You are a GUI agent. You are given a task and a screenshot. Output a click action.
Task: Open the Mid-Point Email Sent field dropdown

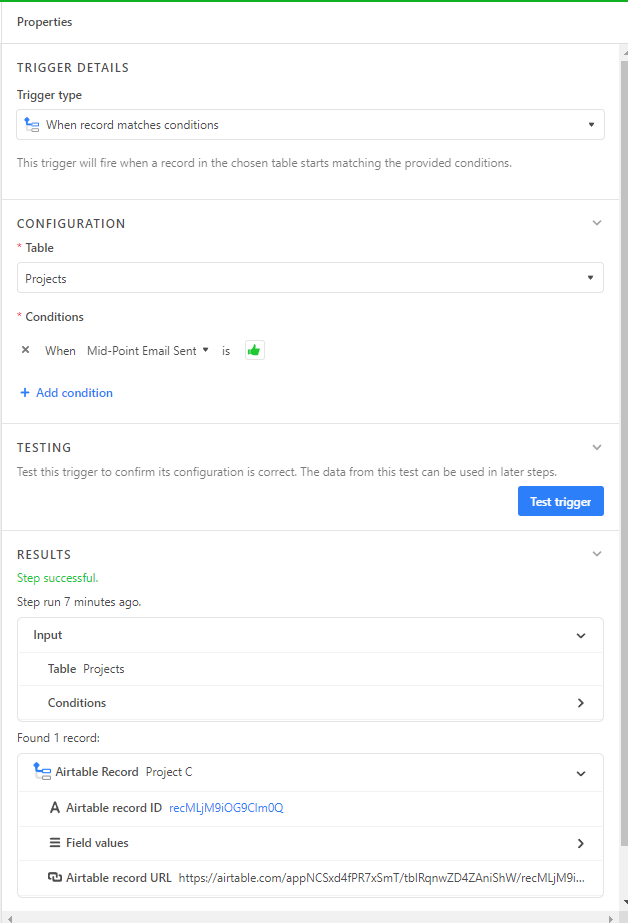pos(148,351)
